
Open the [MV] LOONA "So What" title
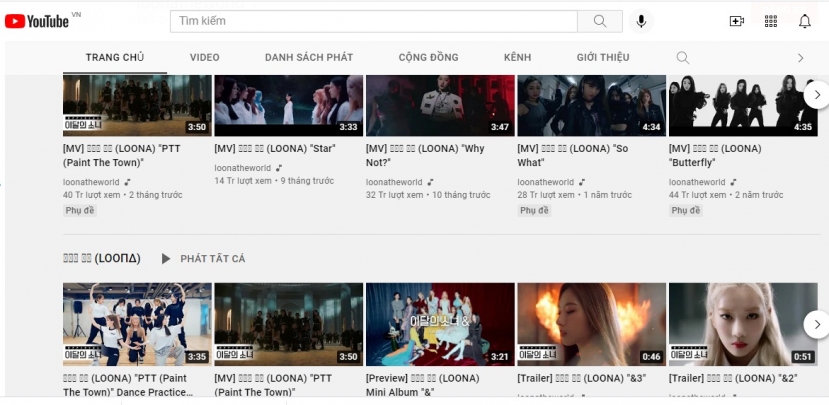pos(573,155)
